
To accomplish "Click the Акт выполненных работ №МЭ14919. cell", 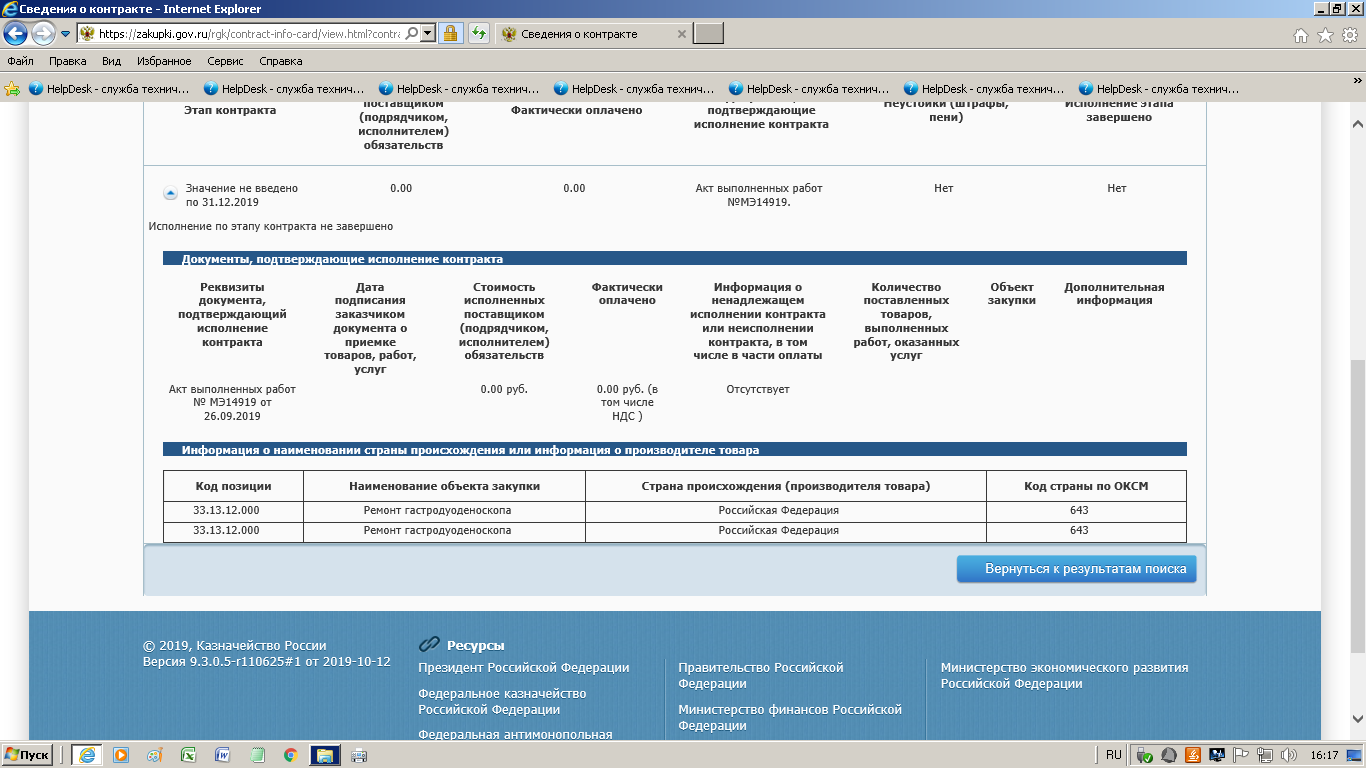I will [759, 195].
